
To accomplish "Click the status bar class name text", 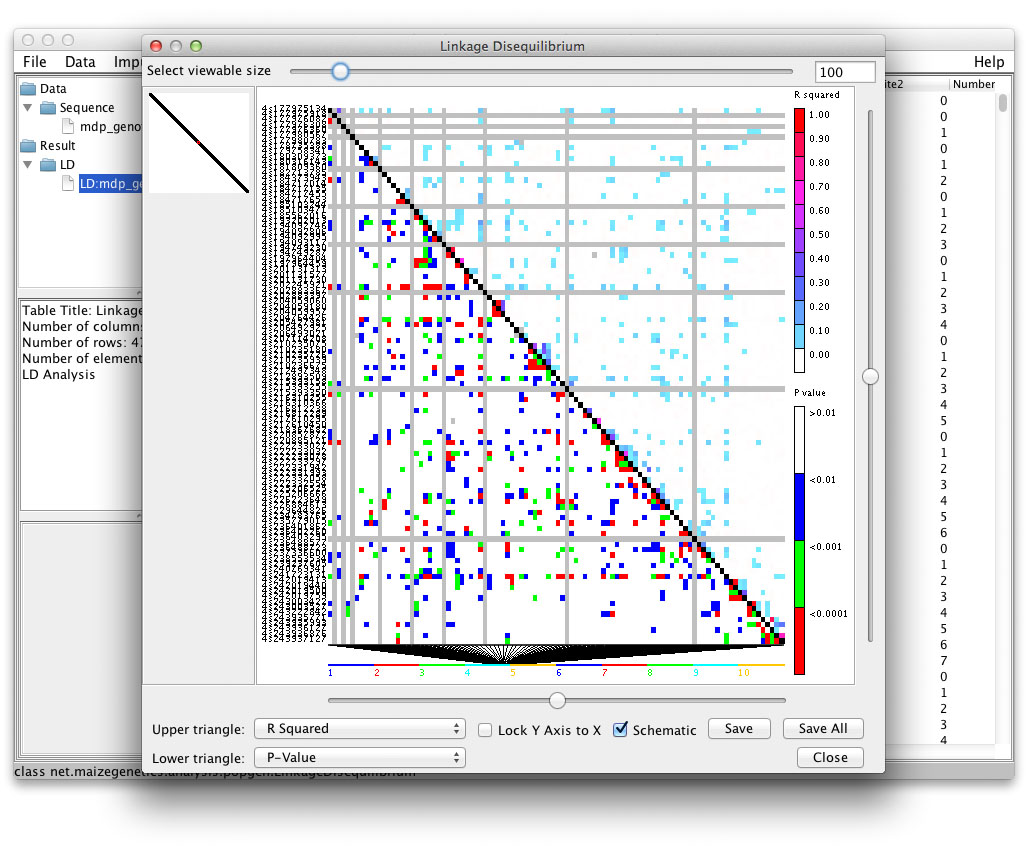I will tap(214, 771).
